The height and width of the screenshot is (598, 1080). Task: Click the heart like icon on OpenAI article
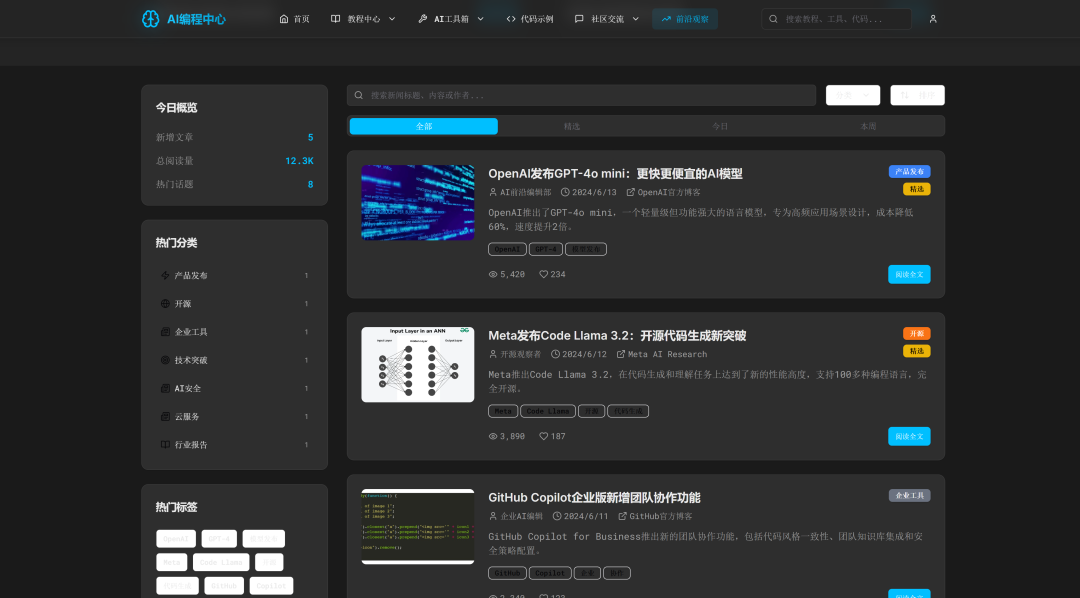544,274
